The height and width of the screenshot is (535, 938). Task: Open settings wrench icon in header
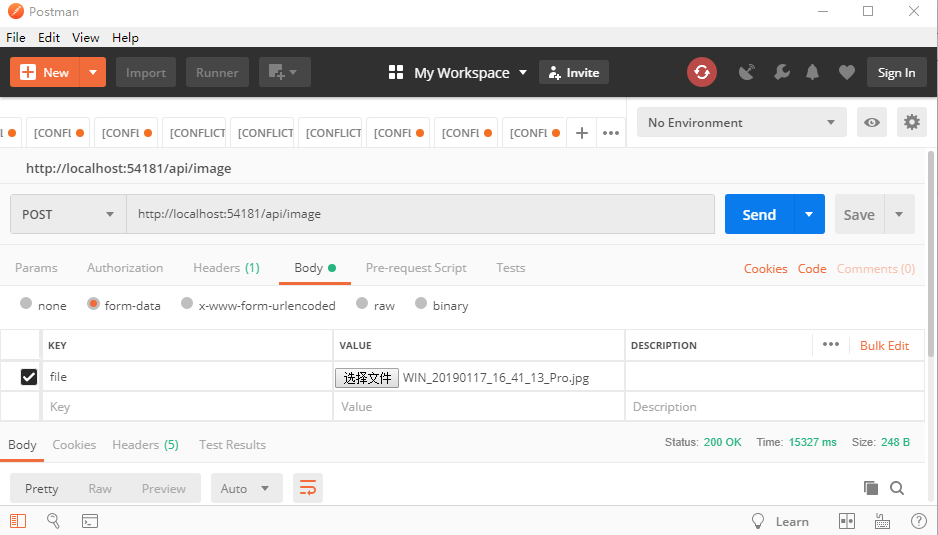(x=781, y=72)
